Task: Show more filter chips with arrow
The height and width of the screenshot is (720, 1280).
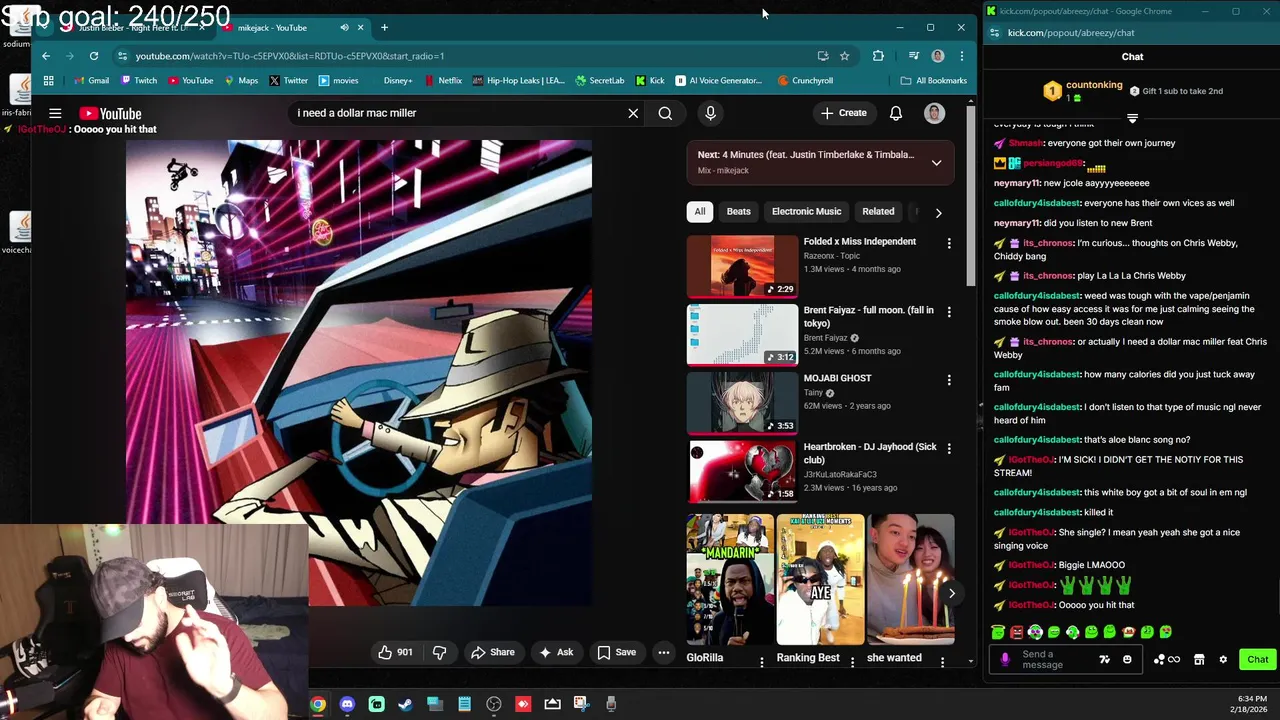Action: [938, 212]
